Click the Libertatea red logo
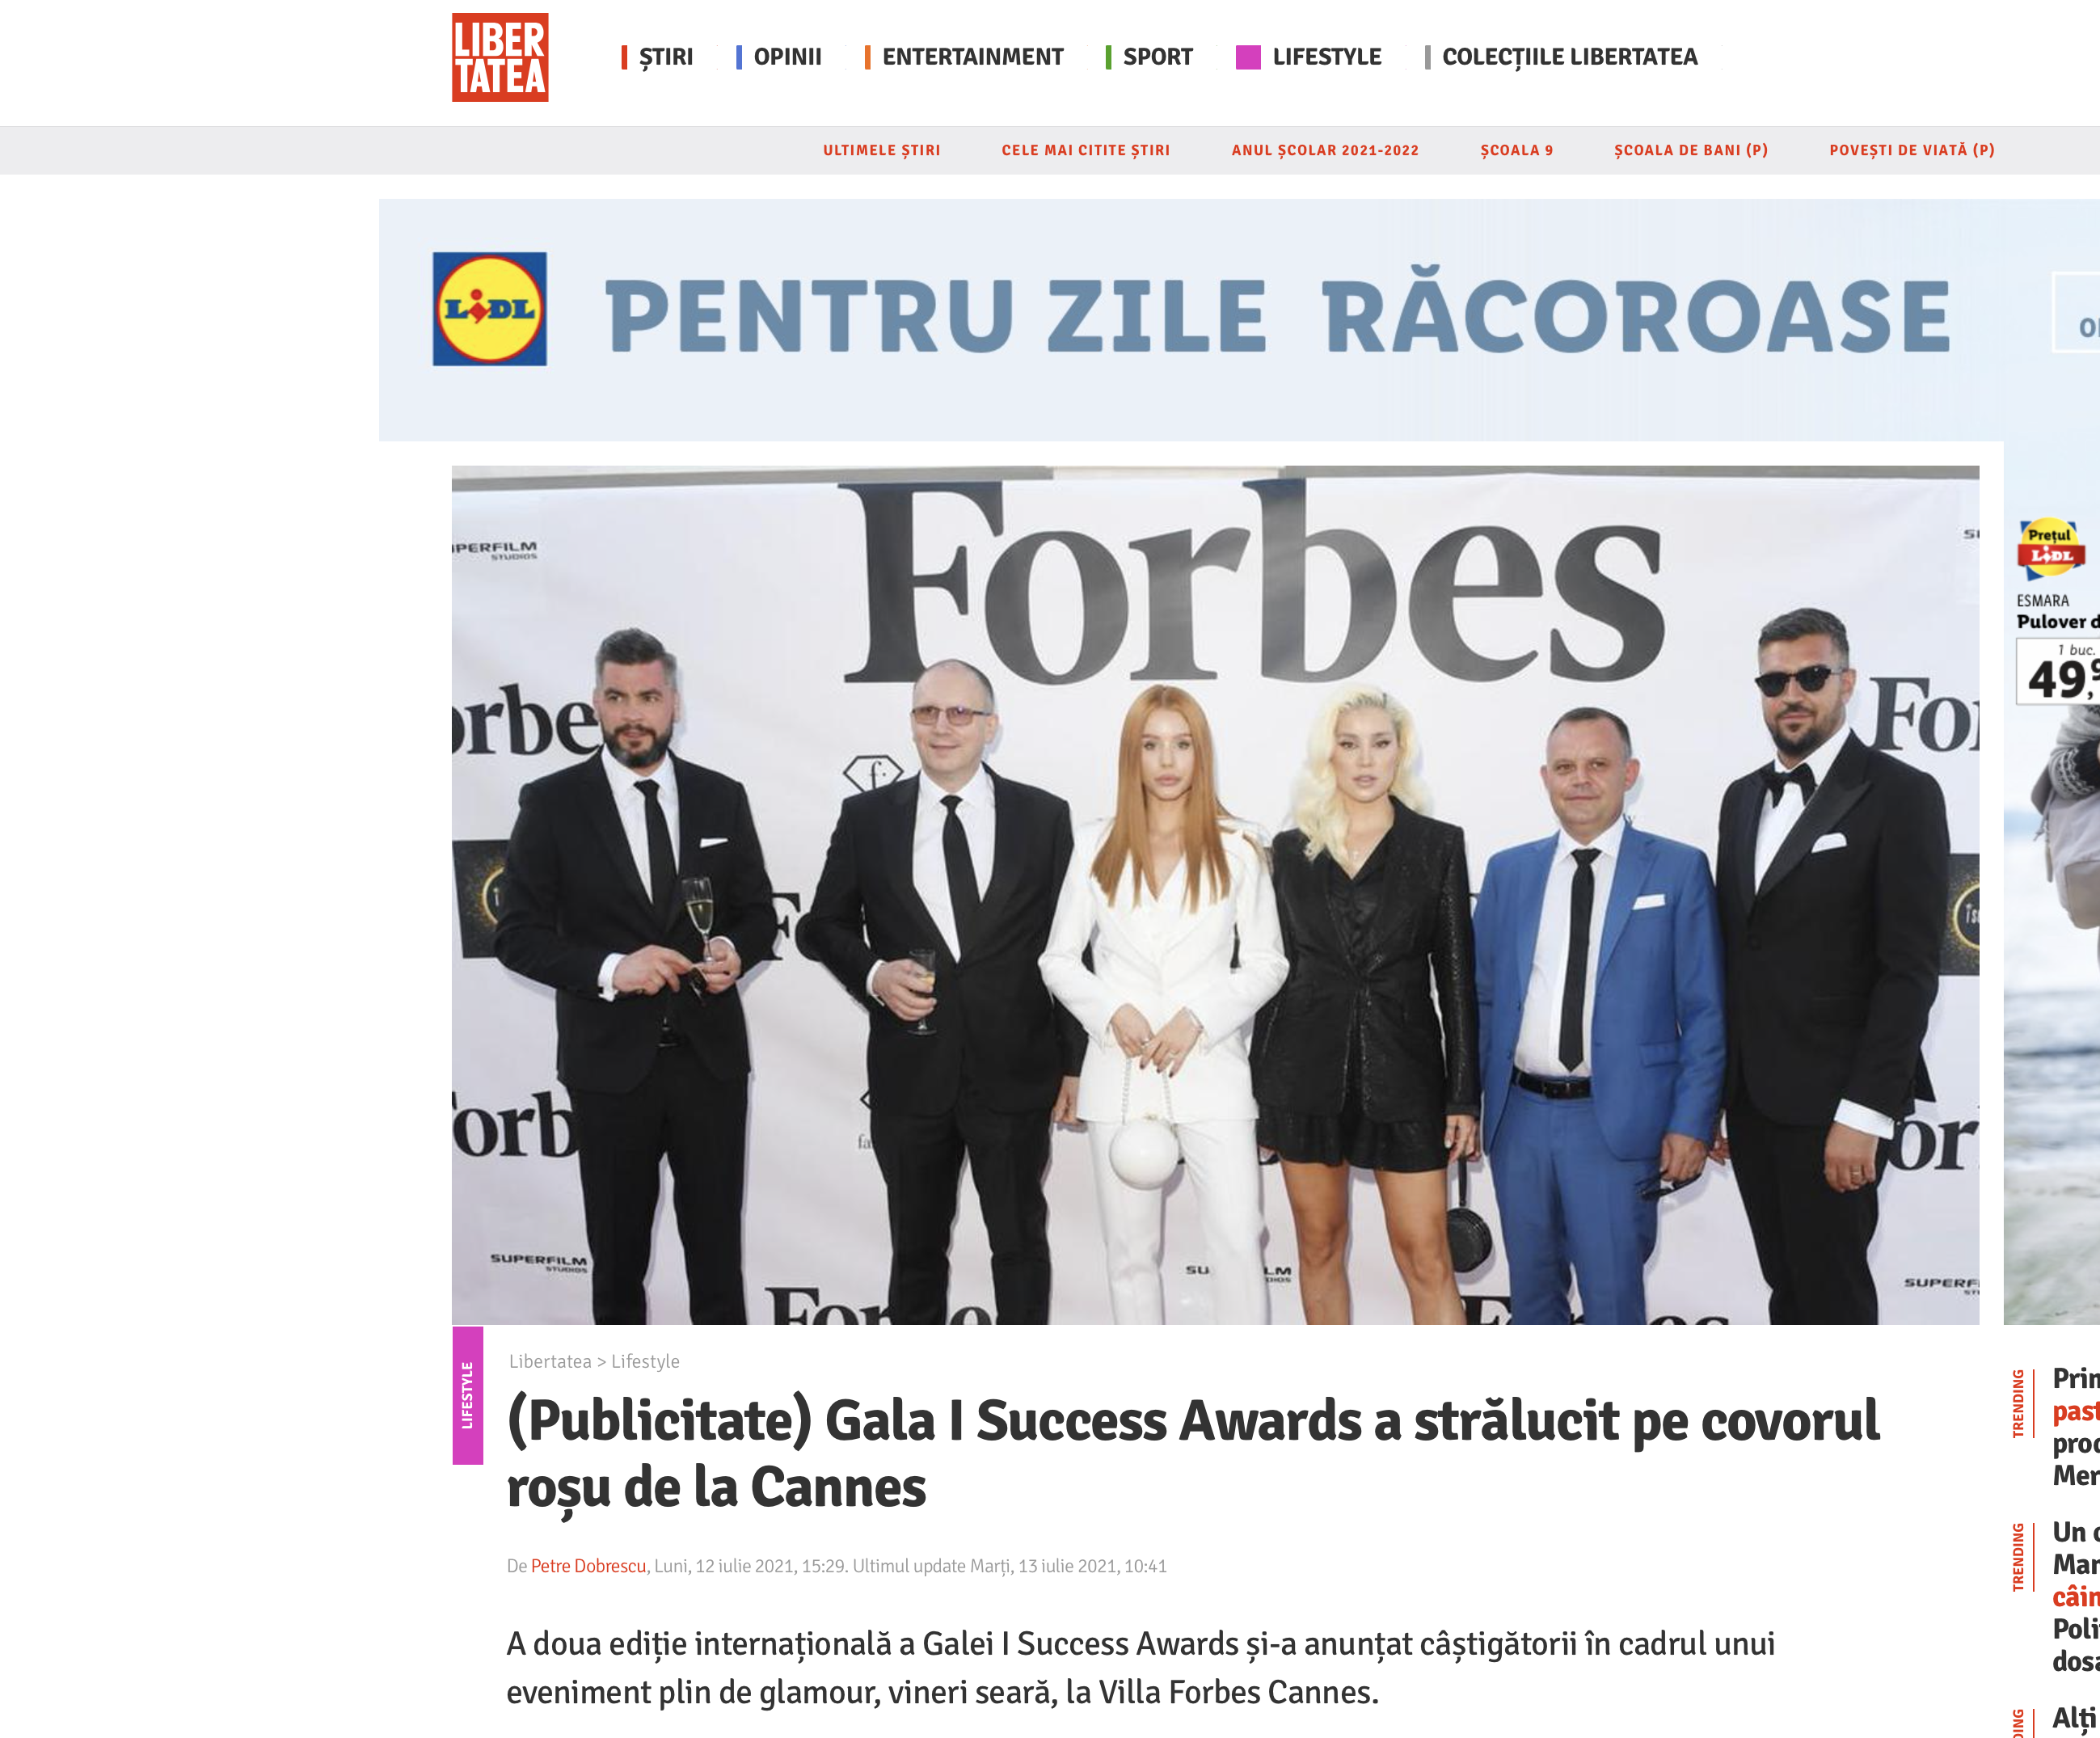 pos(500,57)
